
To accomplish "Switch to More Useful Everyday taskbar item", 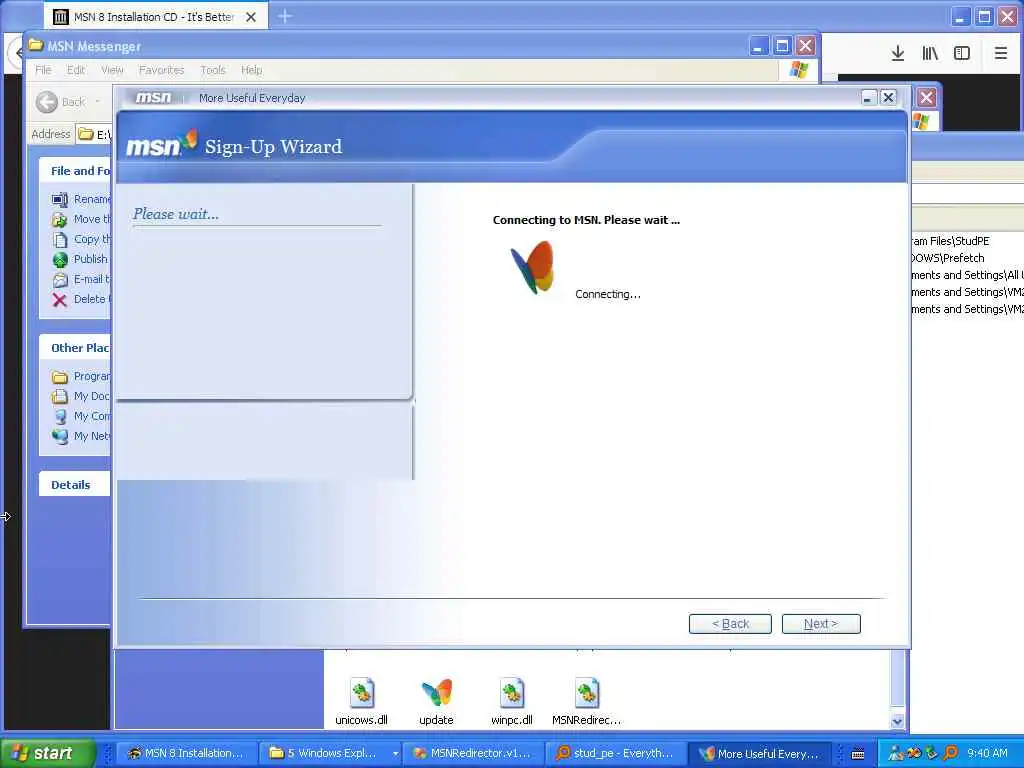I will [760, 753].
